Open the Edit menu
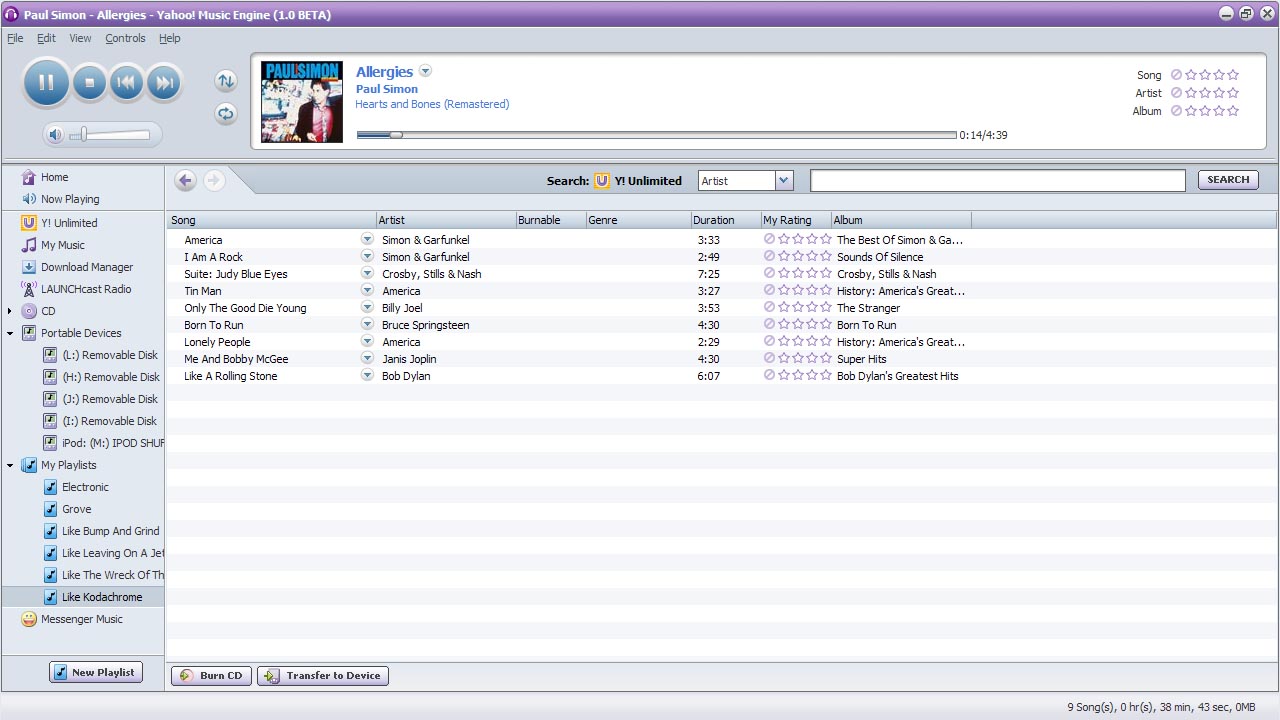1280x720 pixels. (x=46, y=38)
